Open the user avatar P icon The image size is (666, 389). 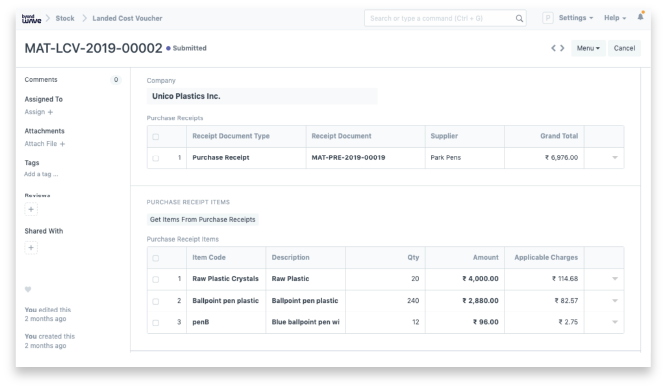click(x=547, y=18)
